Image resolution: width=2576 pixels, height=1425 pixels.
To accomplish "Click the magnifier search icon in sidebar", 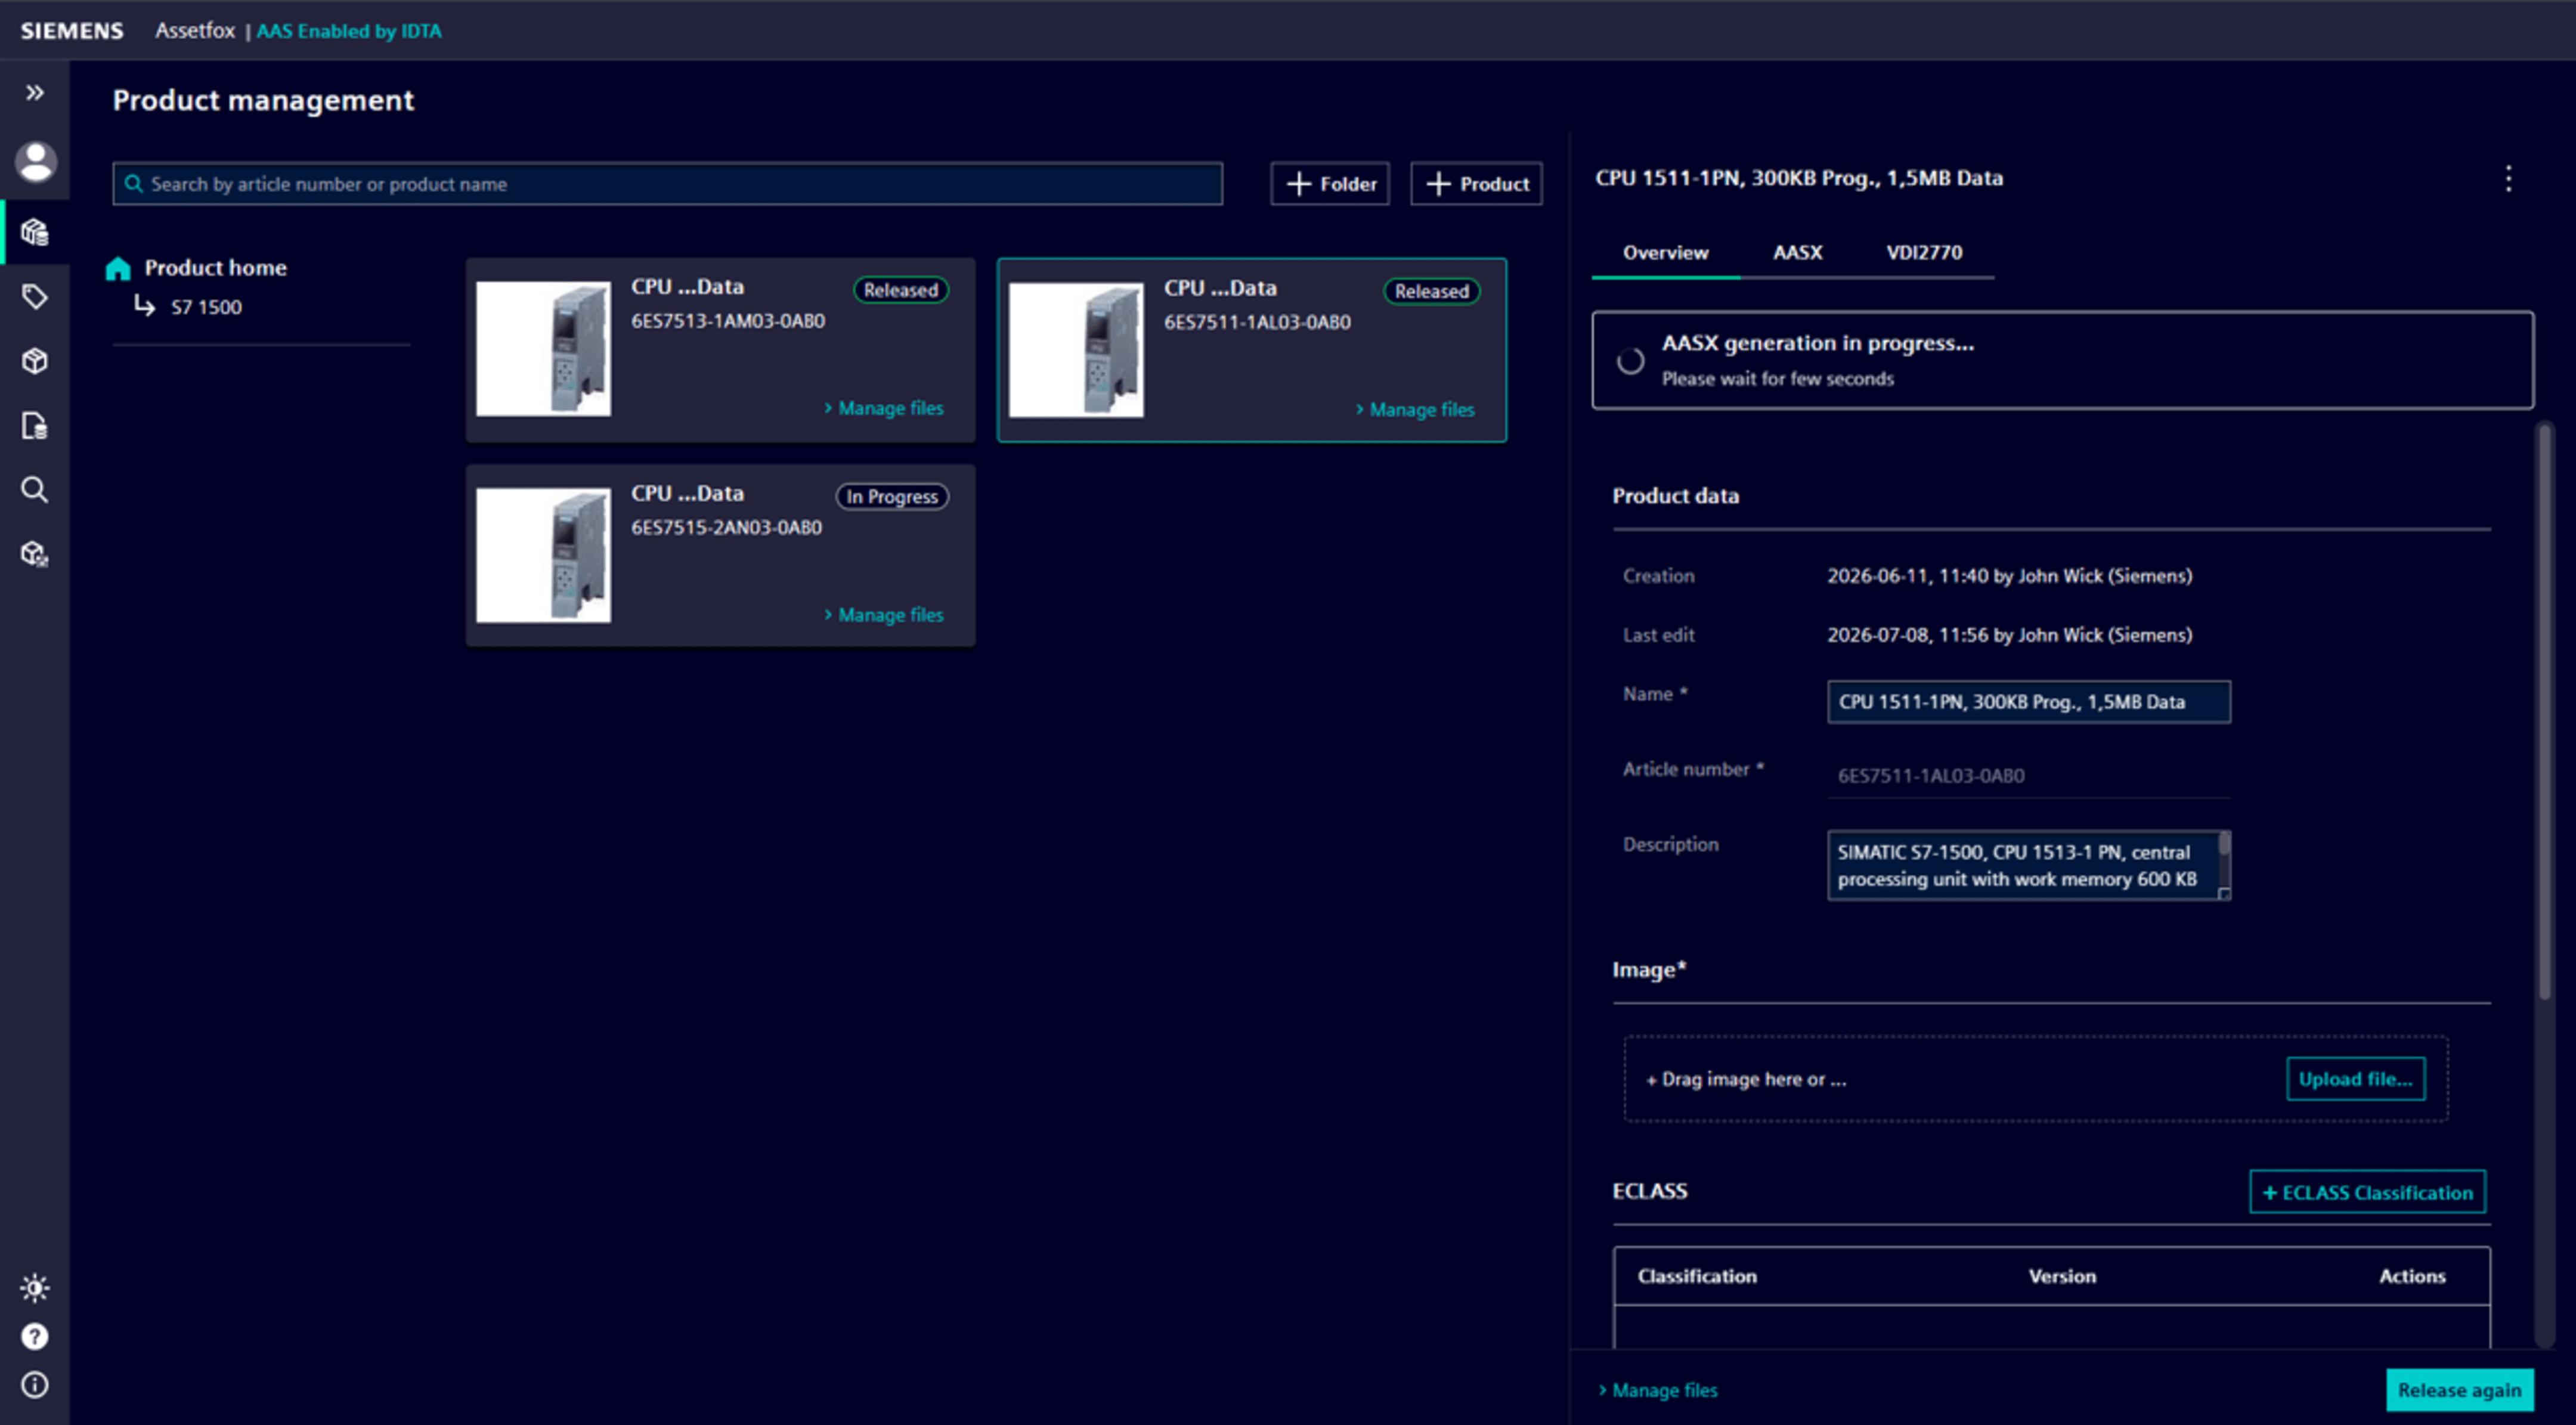I will (x=35, y=490).
